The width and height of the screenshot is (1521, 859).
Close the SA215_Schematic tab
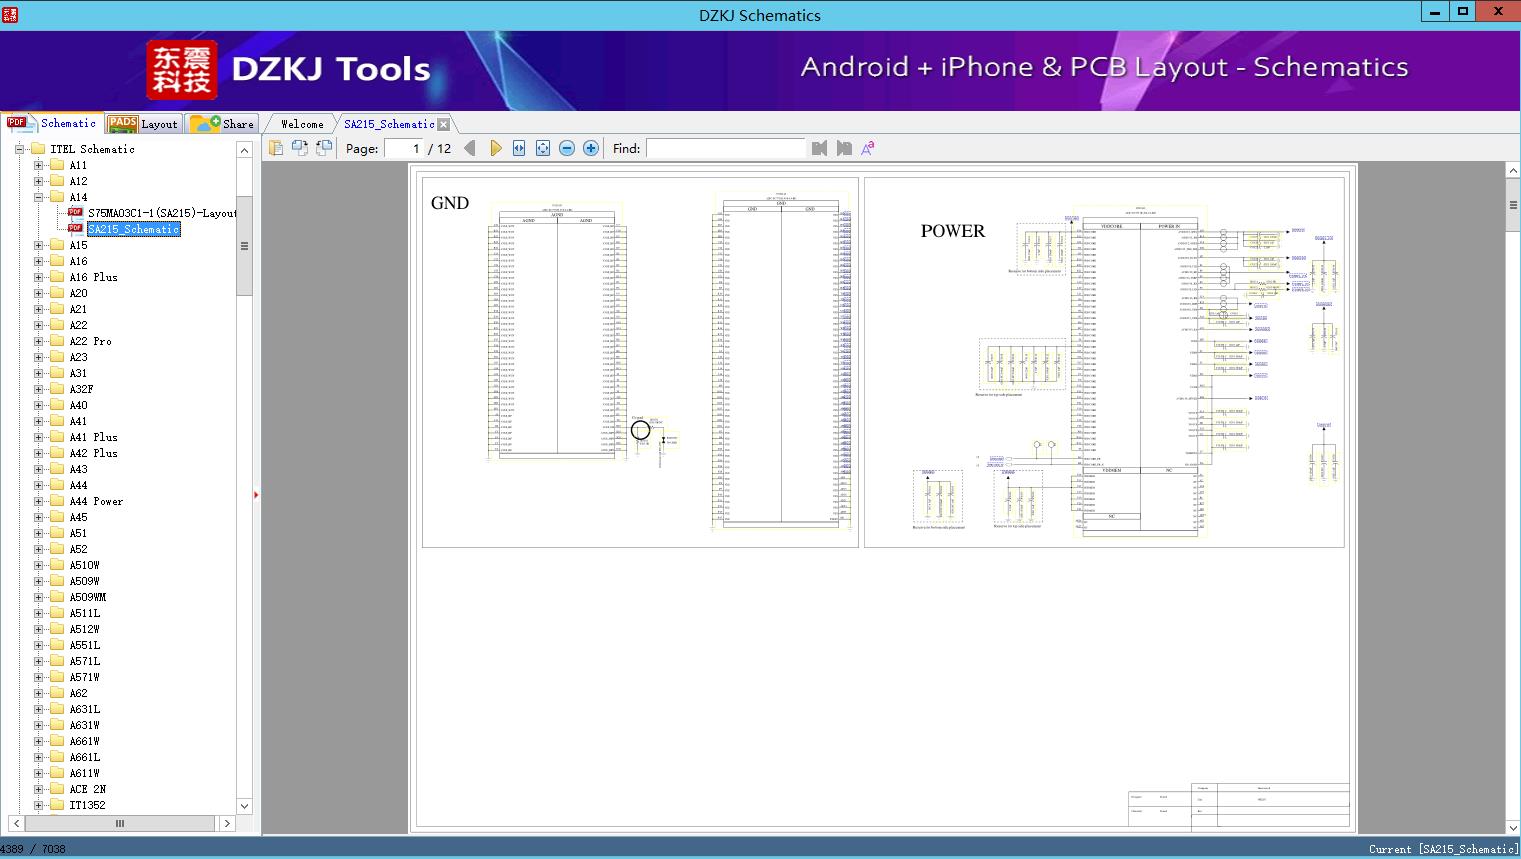[443, 125]
